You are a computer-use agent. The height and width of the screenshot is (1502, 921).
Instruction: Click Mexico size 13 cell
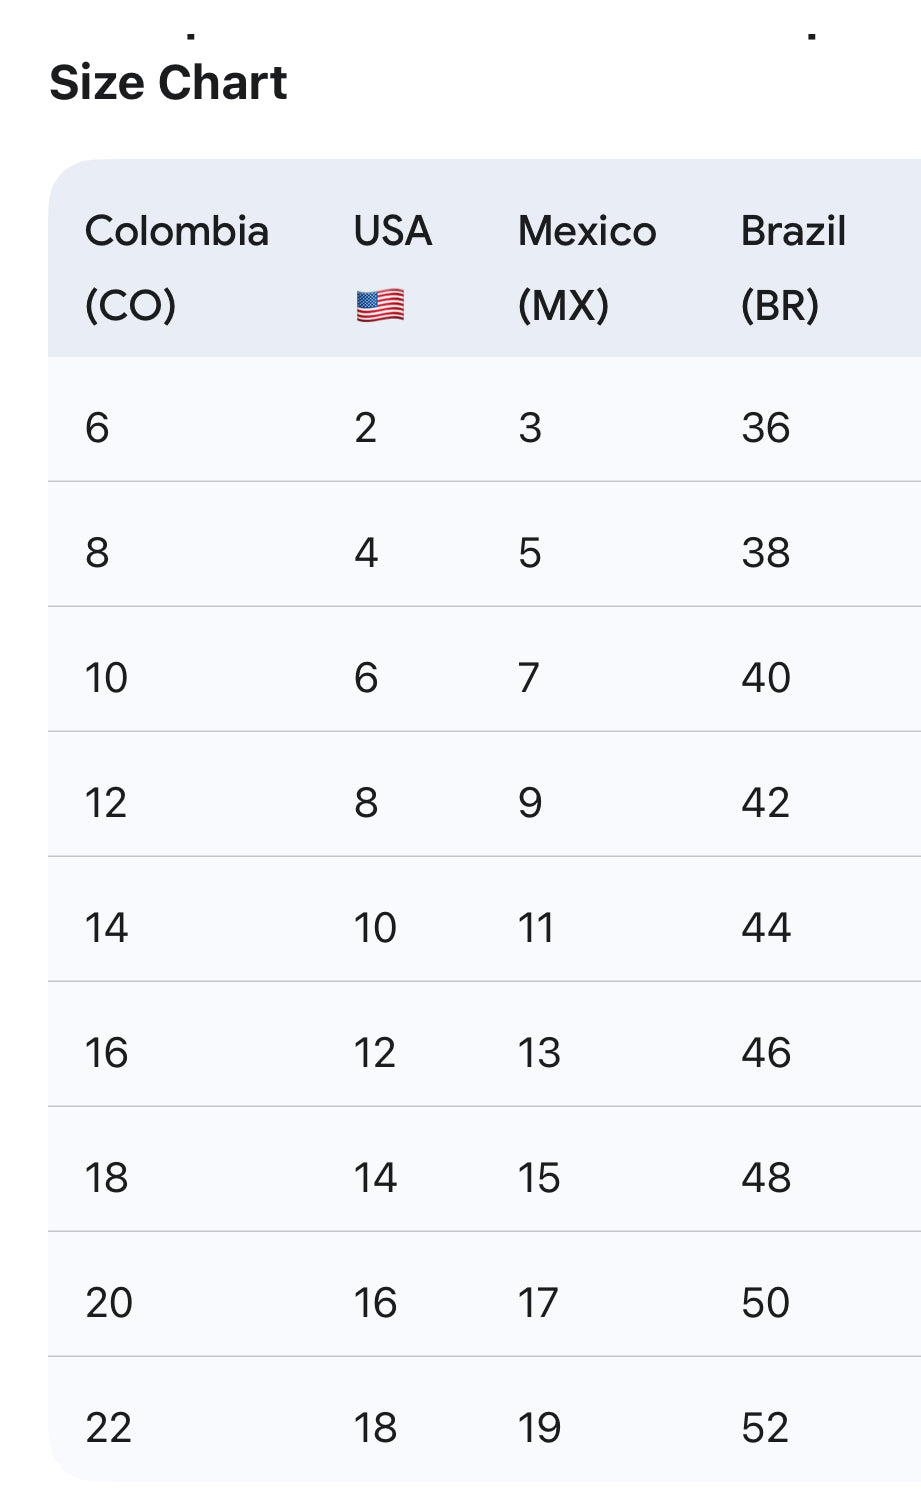coord(539,1053)
